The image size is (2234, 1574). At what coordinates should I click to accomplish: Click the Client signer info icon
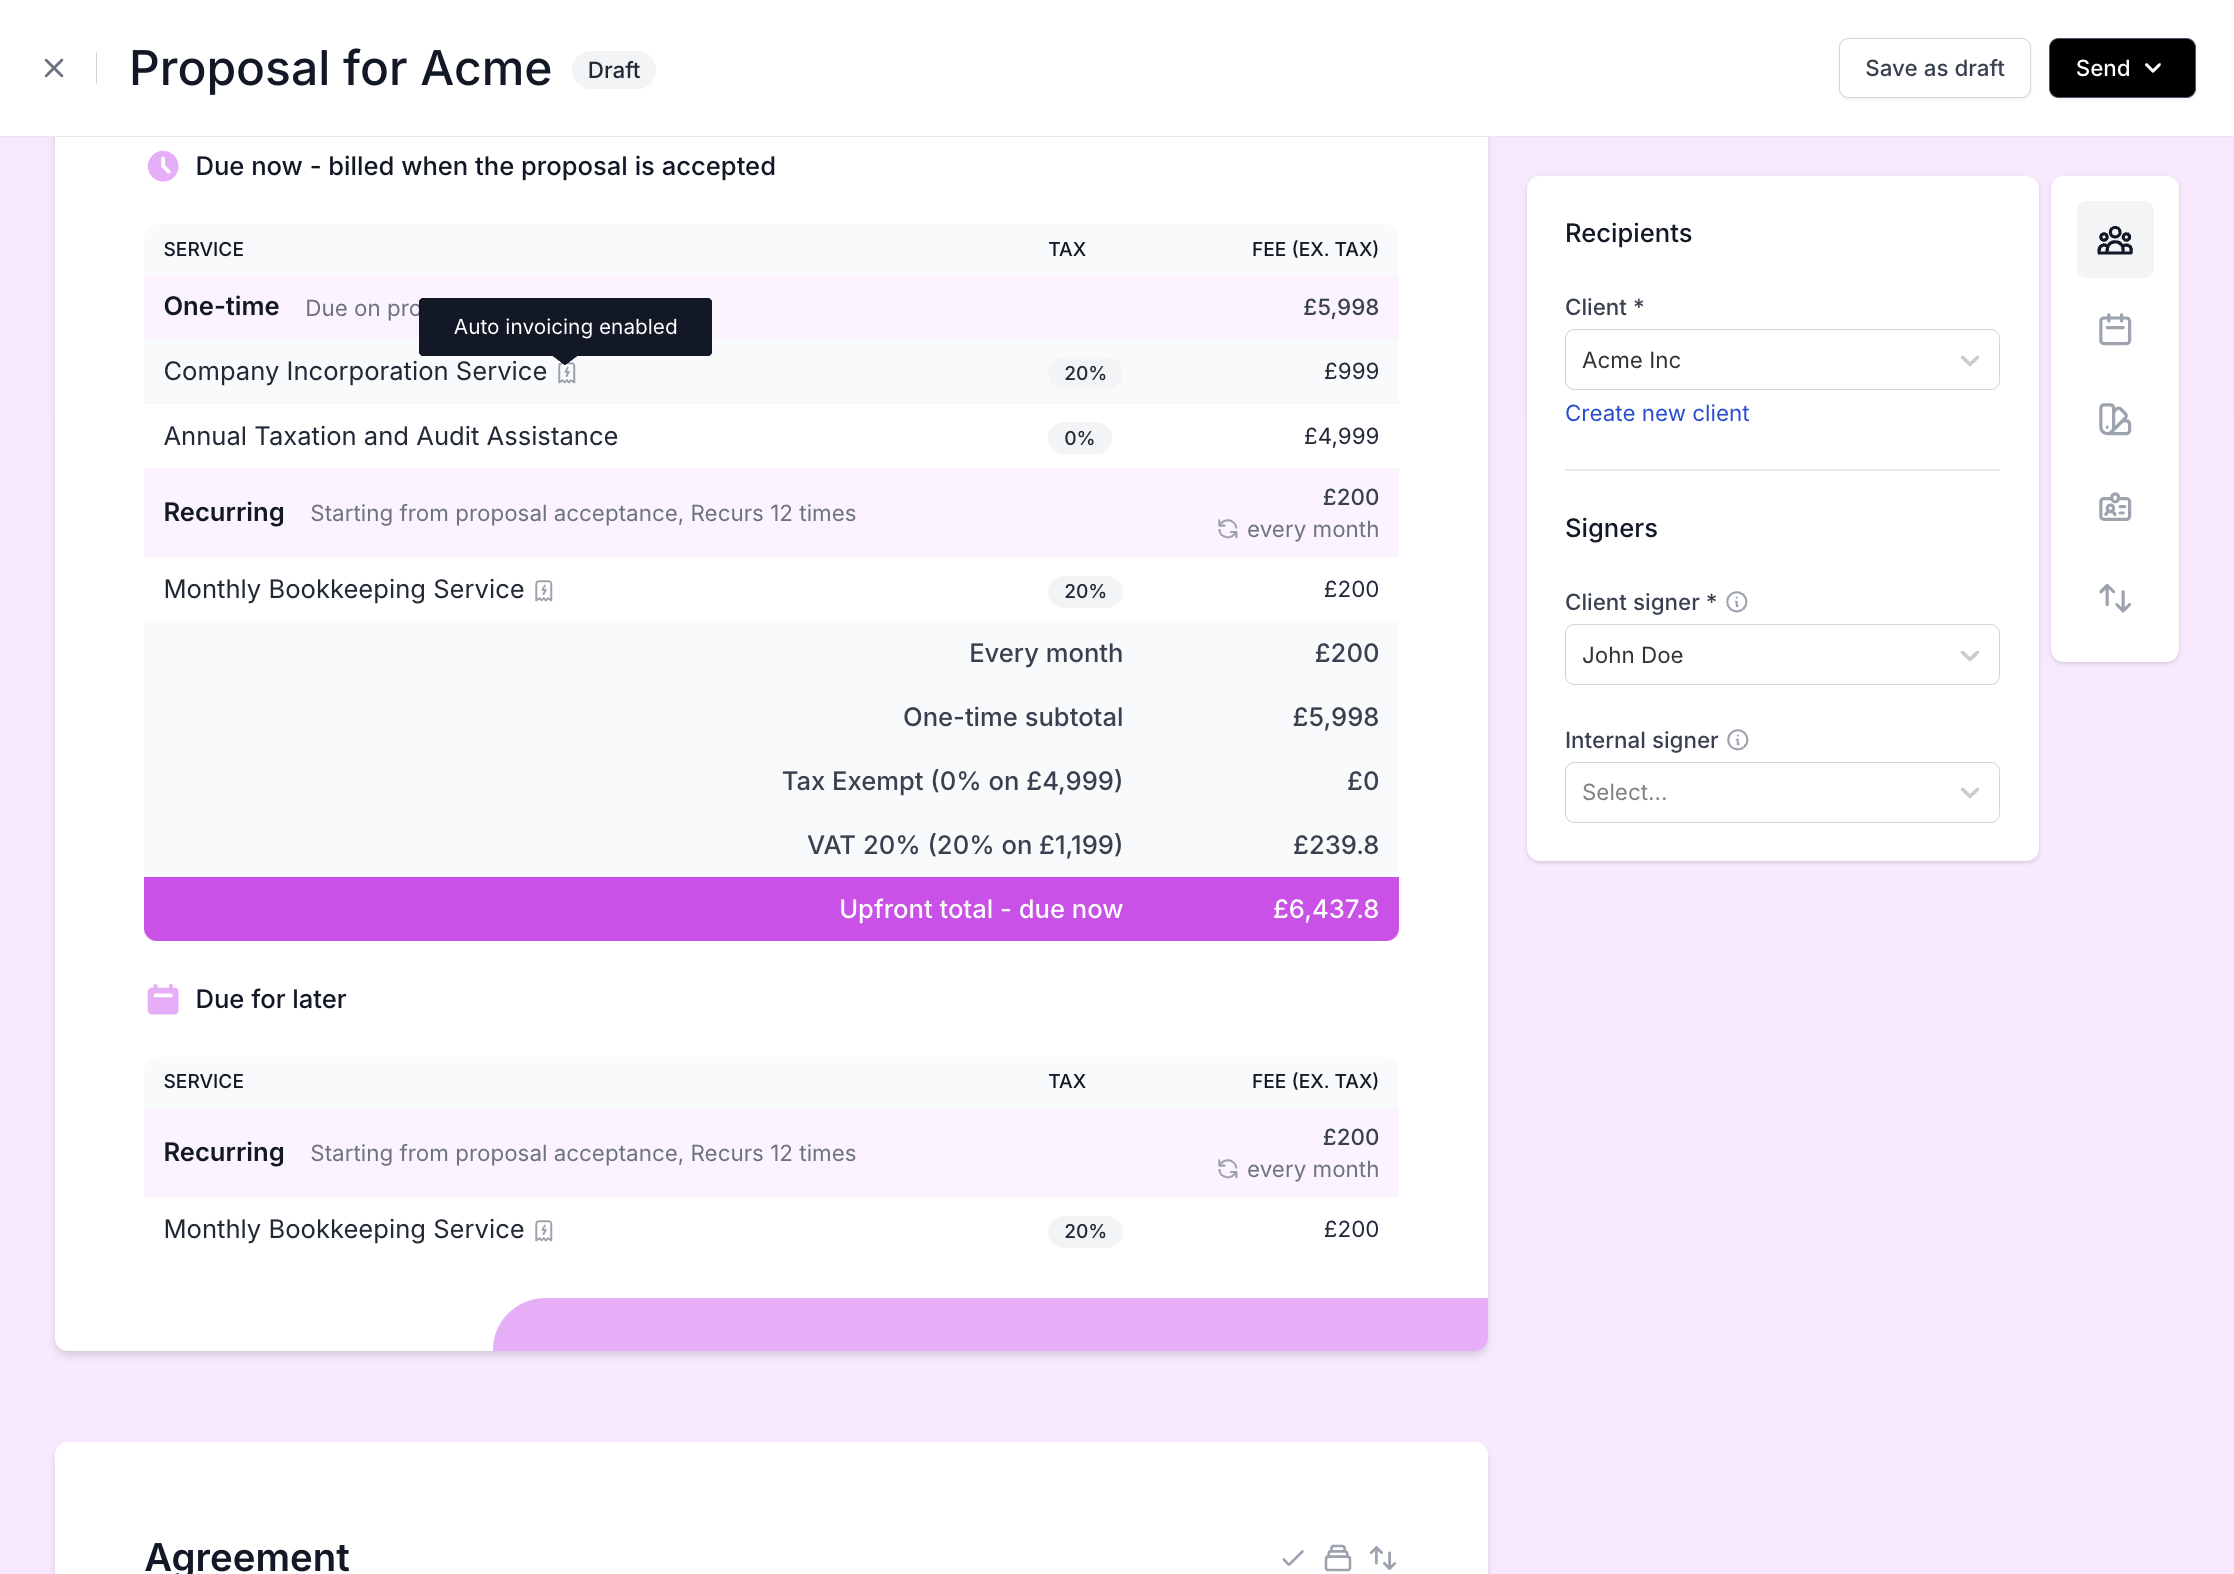pos(1737,602)
